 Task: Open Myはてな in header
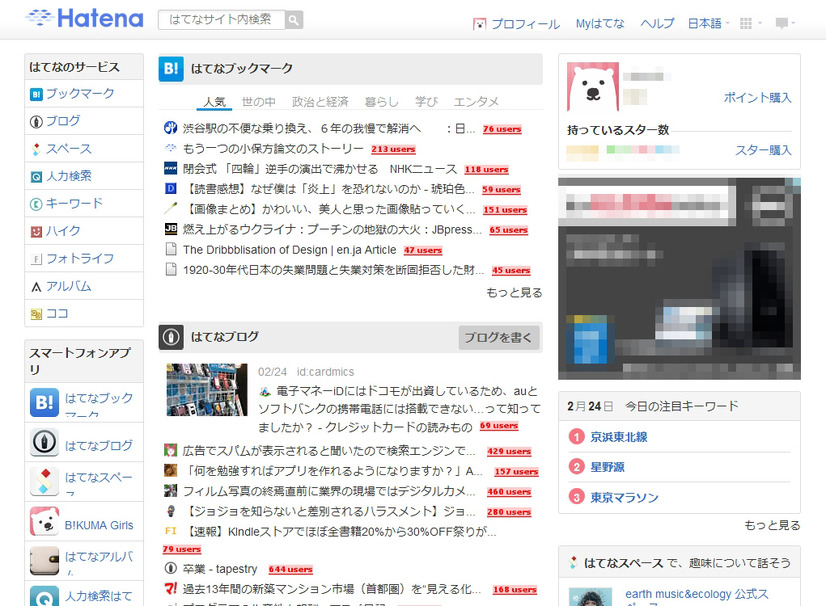point(599,24)
